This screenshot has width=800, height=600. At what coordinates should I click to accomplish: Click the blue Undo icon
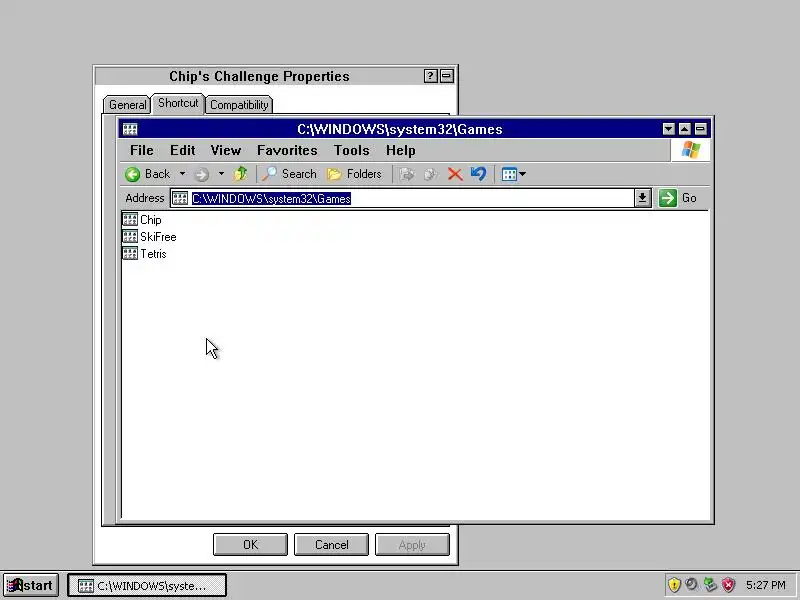click(x=478, y=174)
